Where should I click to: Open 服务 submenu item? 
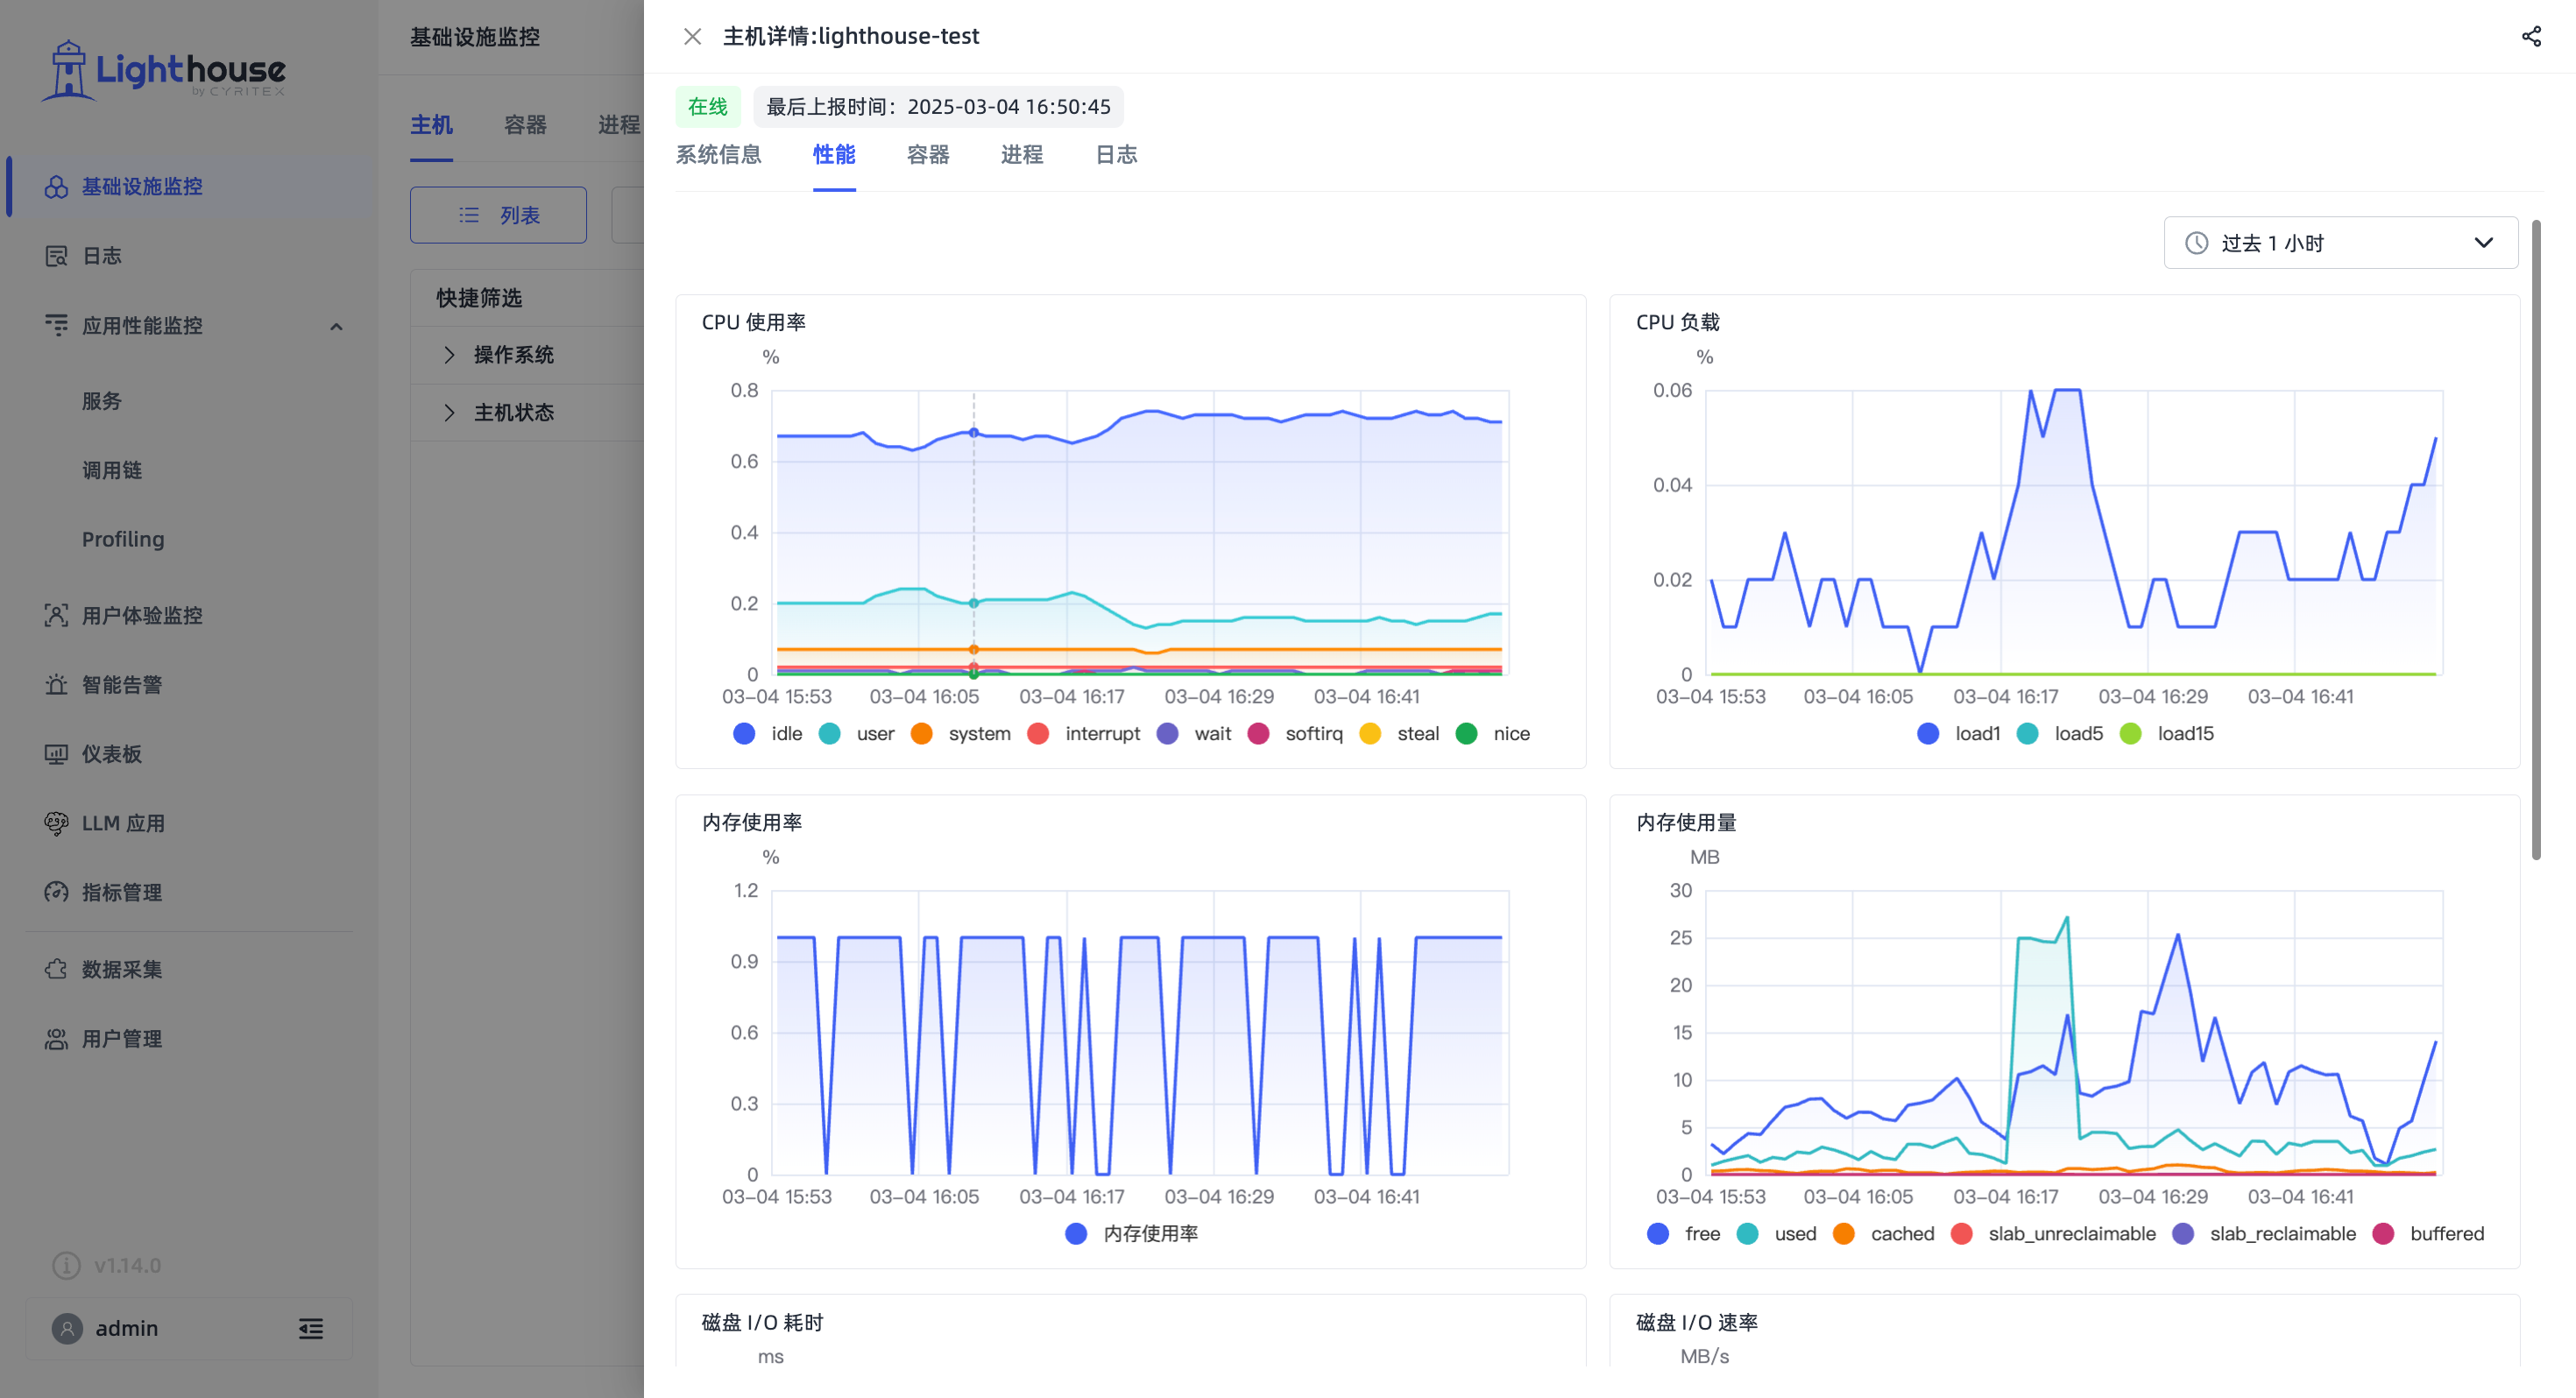101,401
